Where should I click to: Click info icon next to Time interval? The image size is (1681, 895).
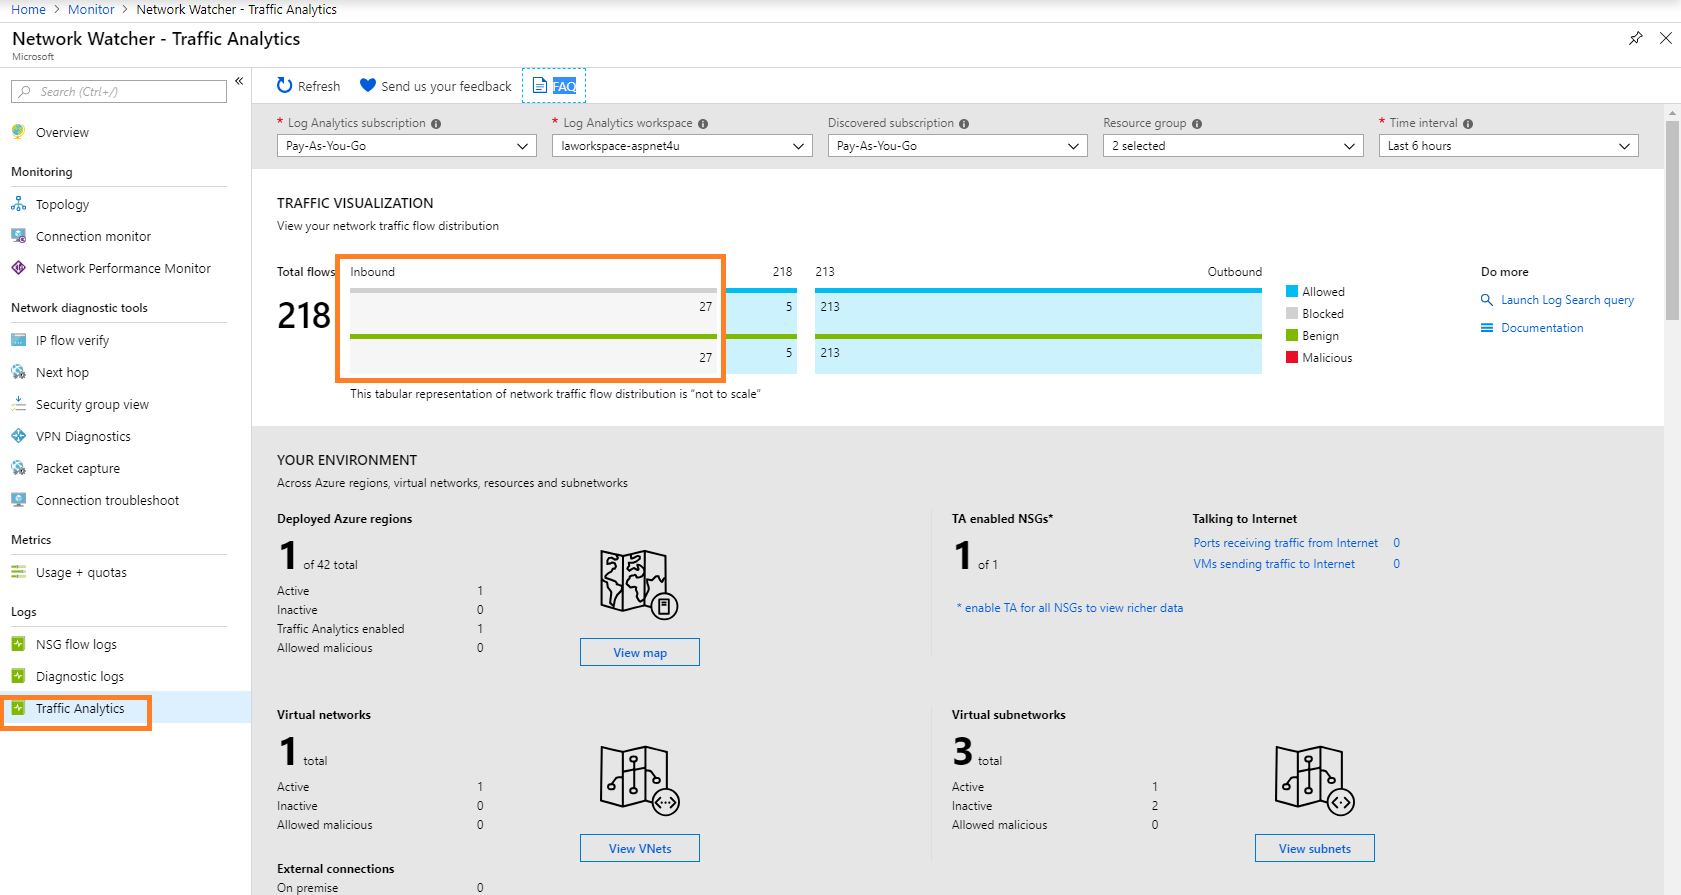pyautogui.click(x=1468, y=124)
